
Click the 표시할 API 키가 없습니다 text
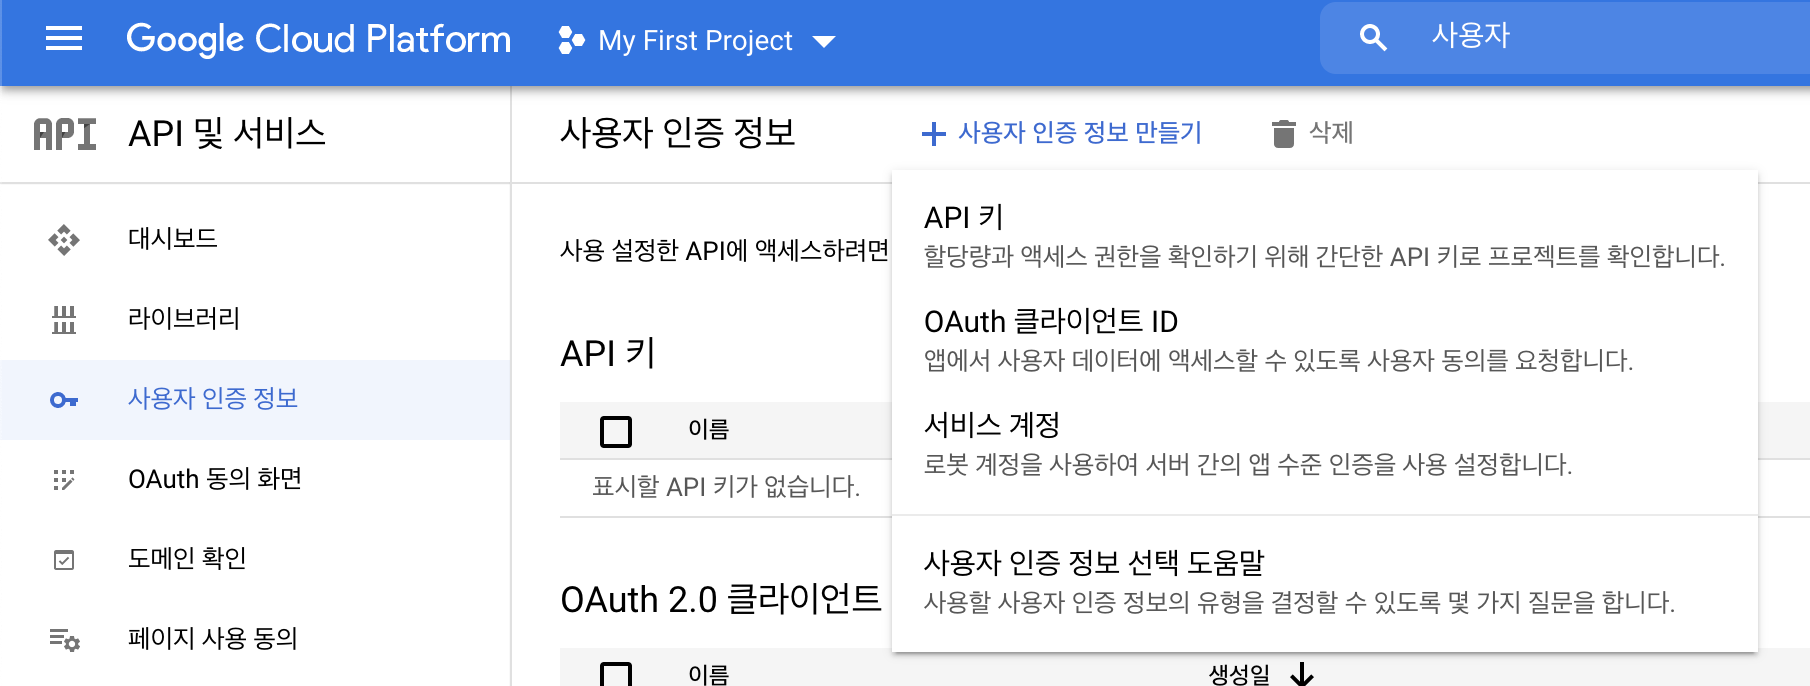point(726,487)
